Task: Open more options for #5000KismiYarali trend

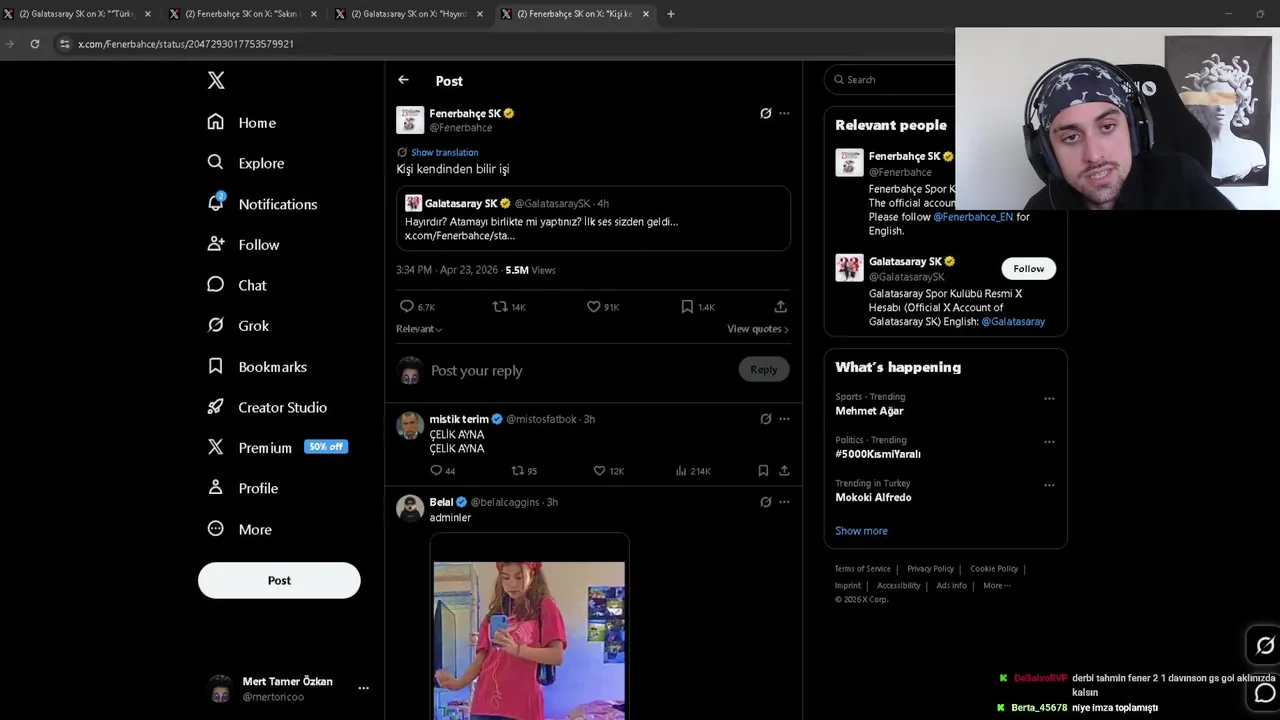Action: click(x=1049, y=441)
